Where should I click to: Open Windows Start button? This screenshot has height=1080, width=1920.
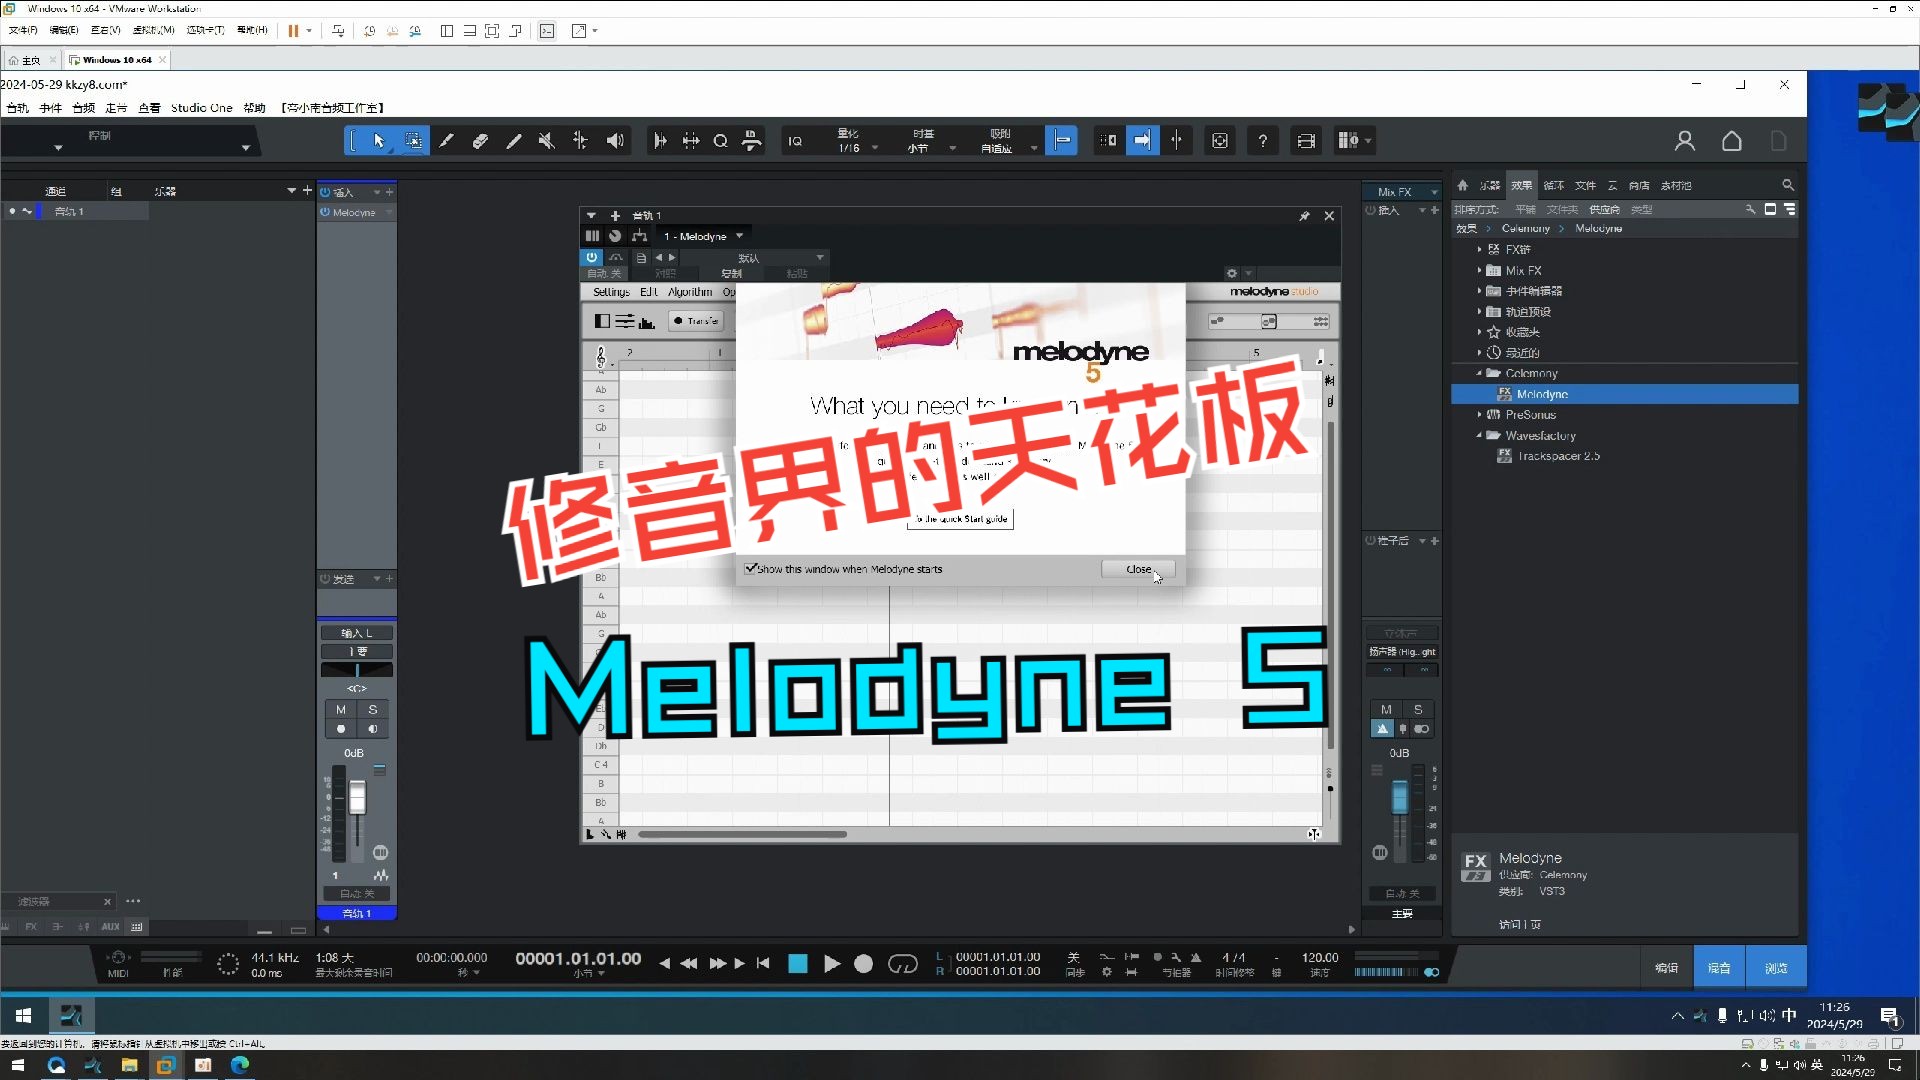(x=23, y=1016)
